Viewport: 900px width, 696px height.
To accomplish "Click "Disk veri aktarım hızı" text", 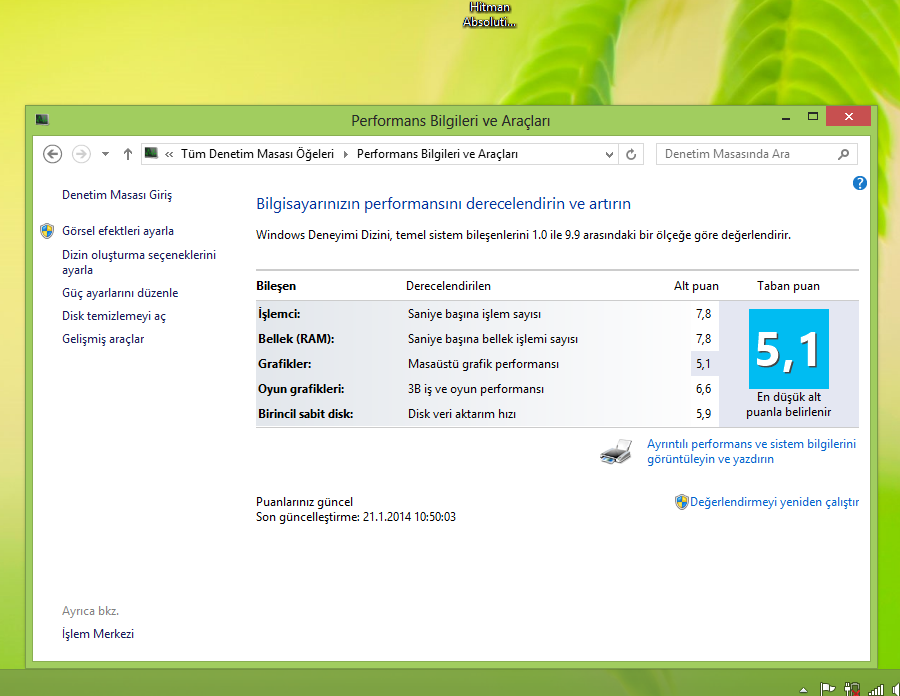I will [x=462, y=414].
